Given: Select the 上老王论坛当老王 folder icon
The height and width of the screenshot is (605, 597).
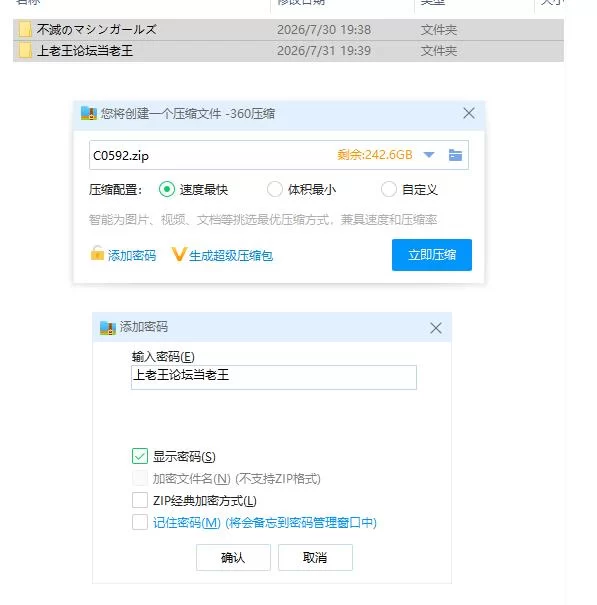Looking at the screenshot, I should tap(25, 51).
